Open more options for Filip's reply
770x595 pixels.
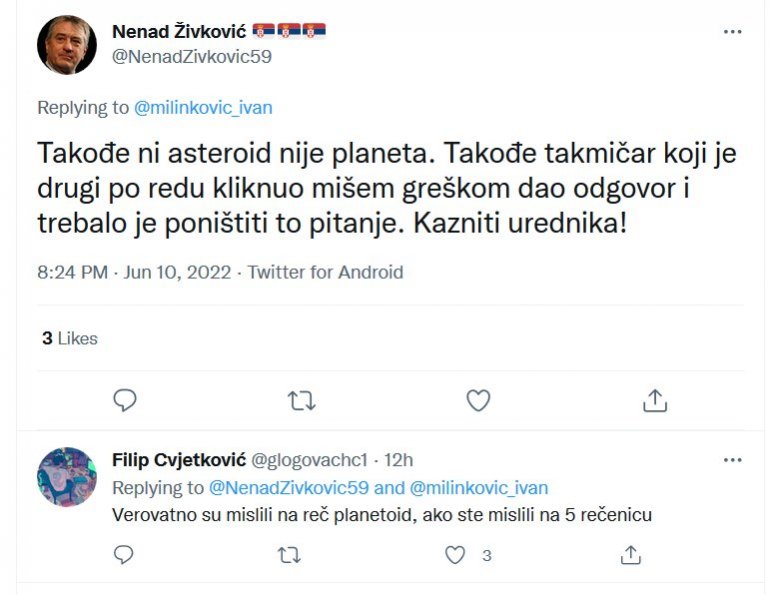[733, 460]
